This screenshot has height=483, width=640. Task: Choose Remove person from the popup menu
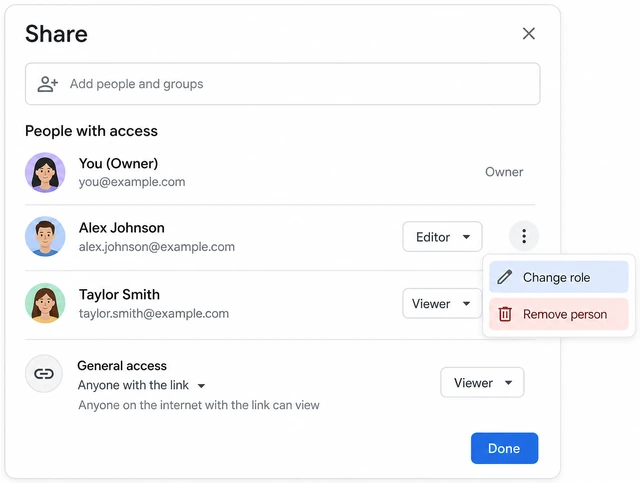558,314
